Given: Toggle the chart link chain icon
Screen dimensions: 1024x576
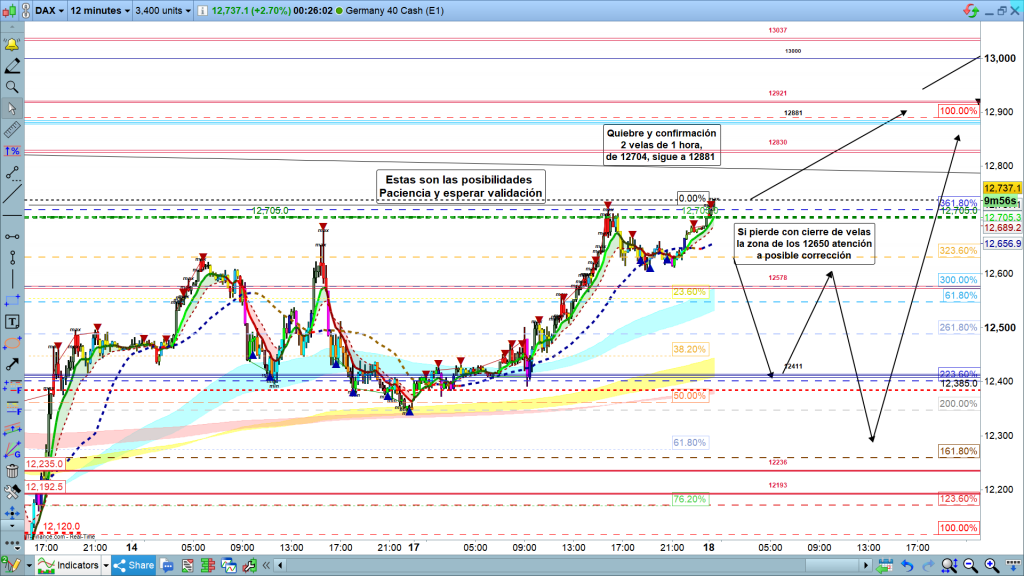Looking at the screenshot, I should pyautogui.click(x=27, y=11).
